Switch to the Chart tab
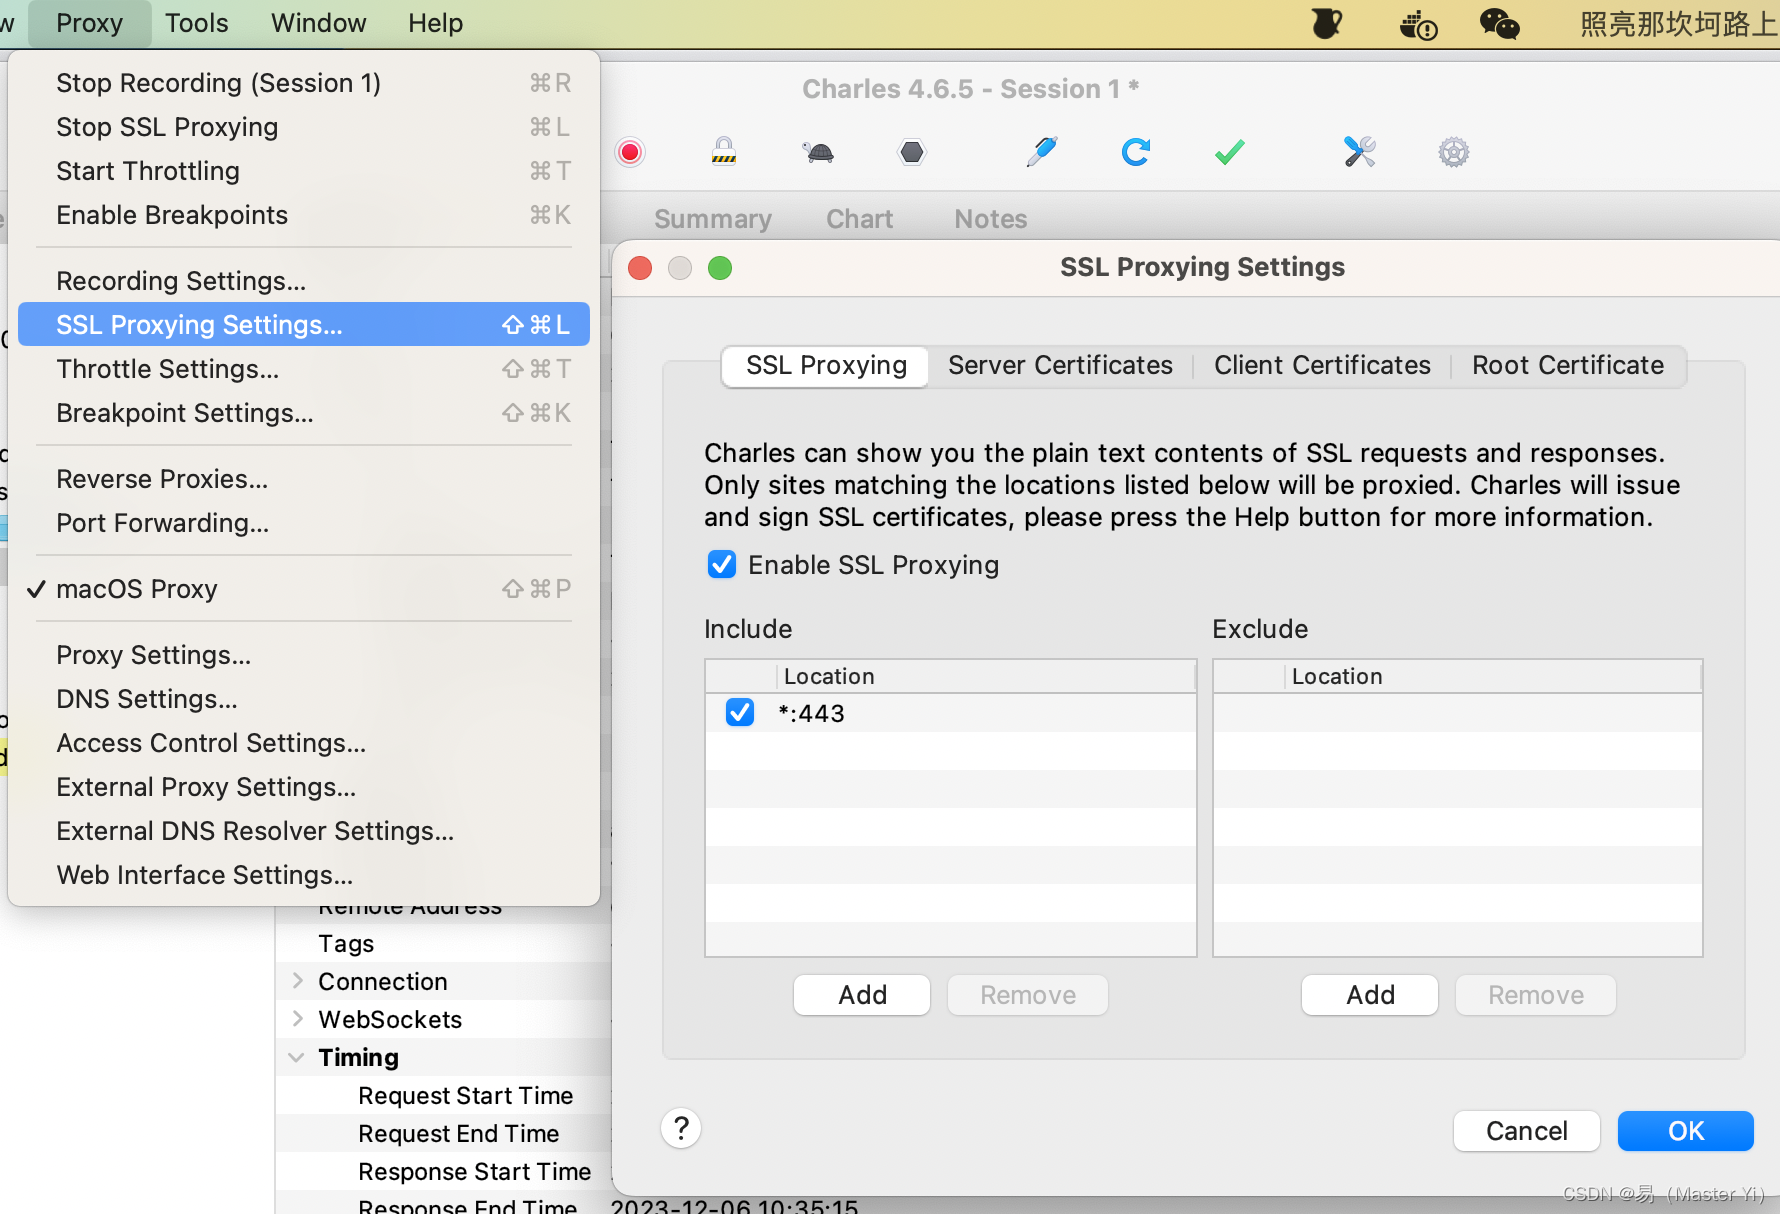This screenshot has width=1780, height=1214. coord(859,219)
